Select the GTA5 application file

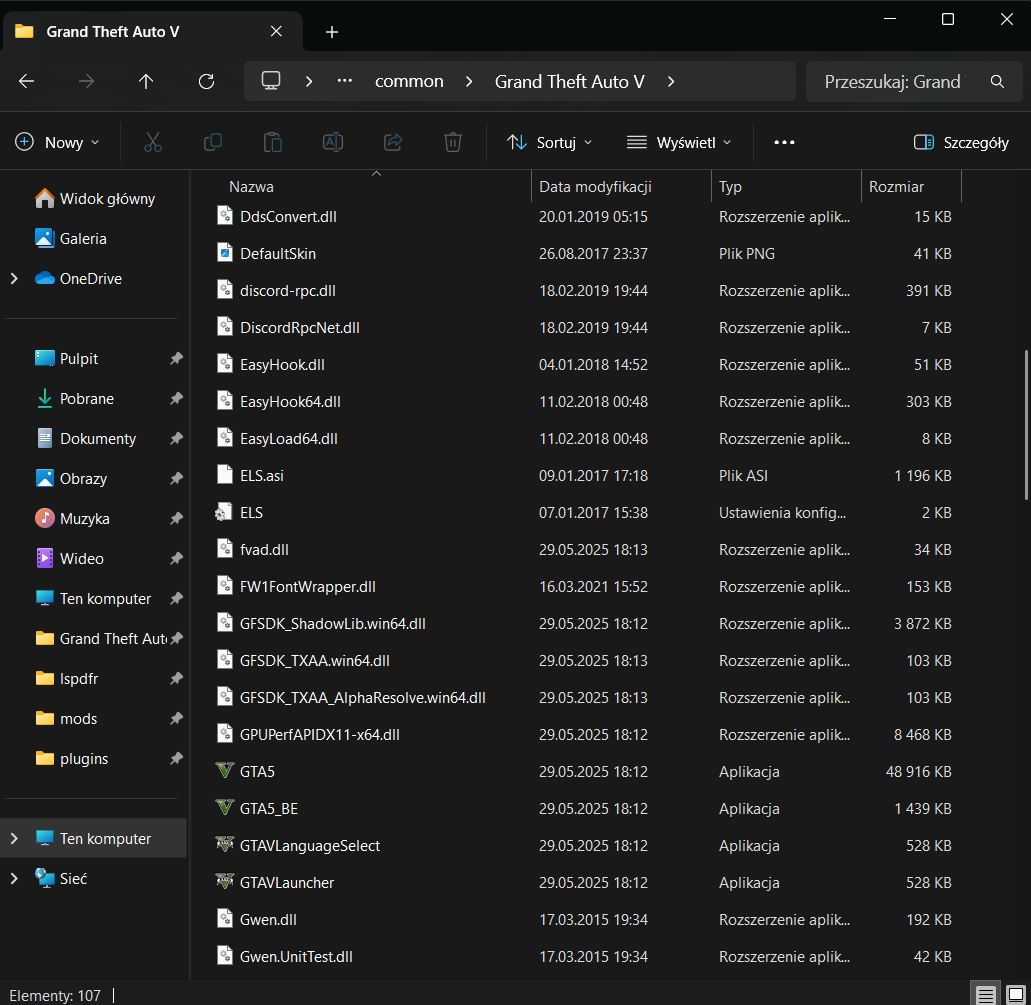coord(257,772)
